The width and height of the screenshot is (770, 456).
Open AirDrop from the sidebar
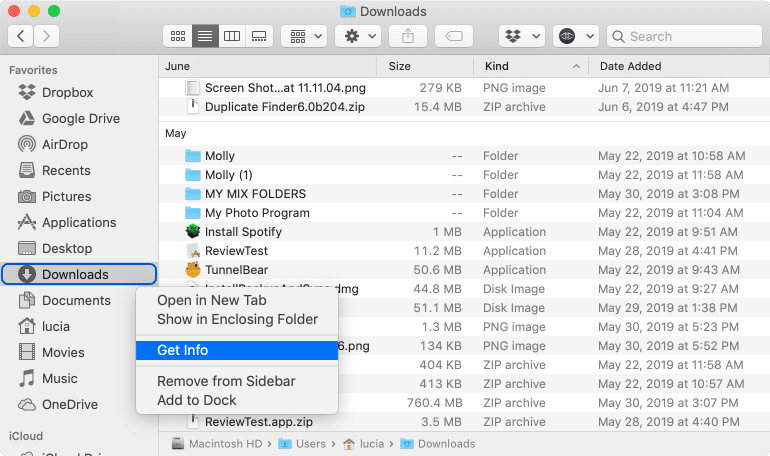tap(64, 144)
